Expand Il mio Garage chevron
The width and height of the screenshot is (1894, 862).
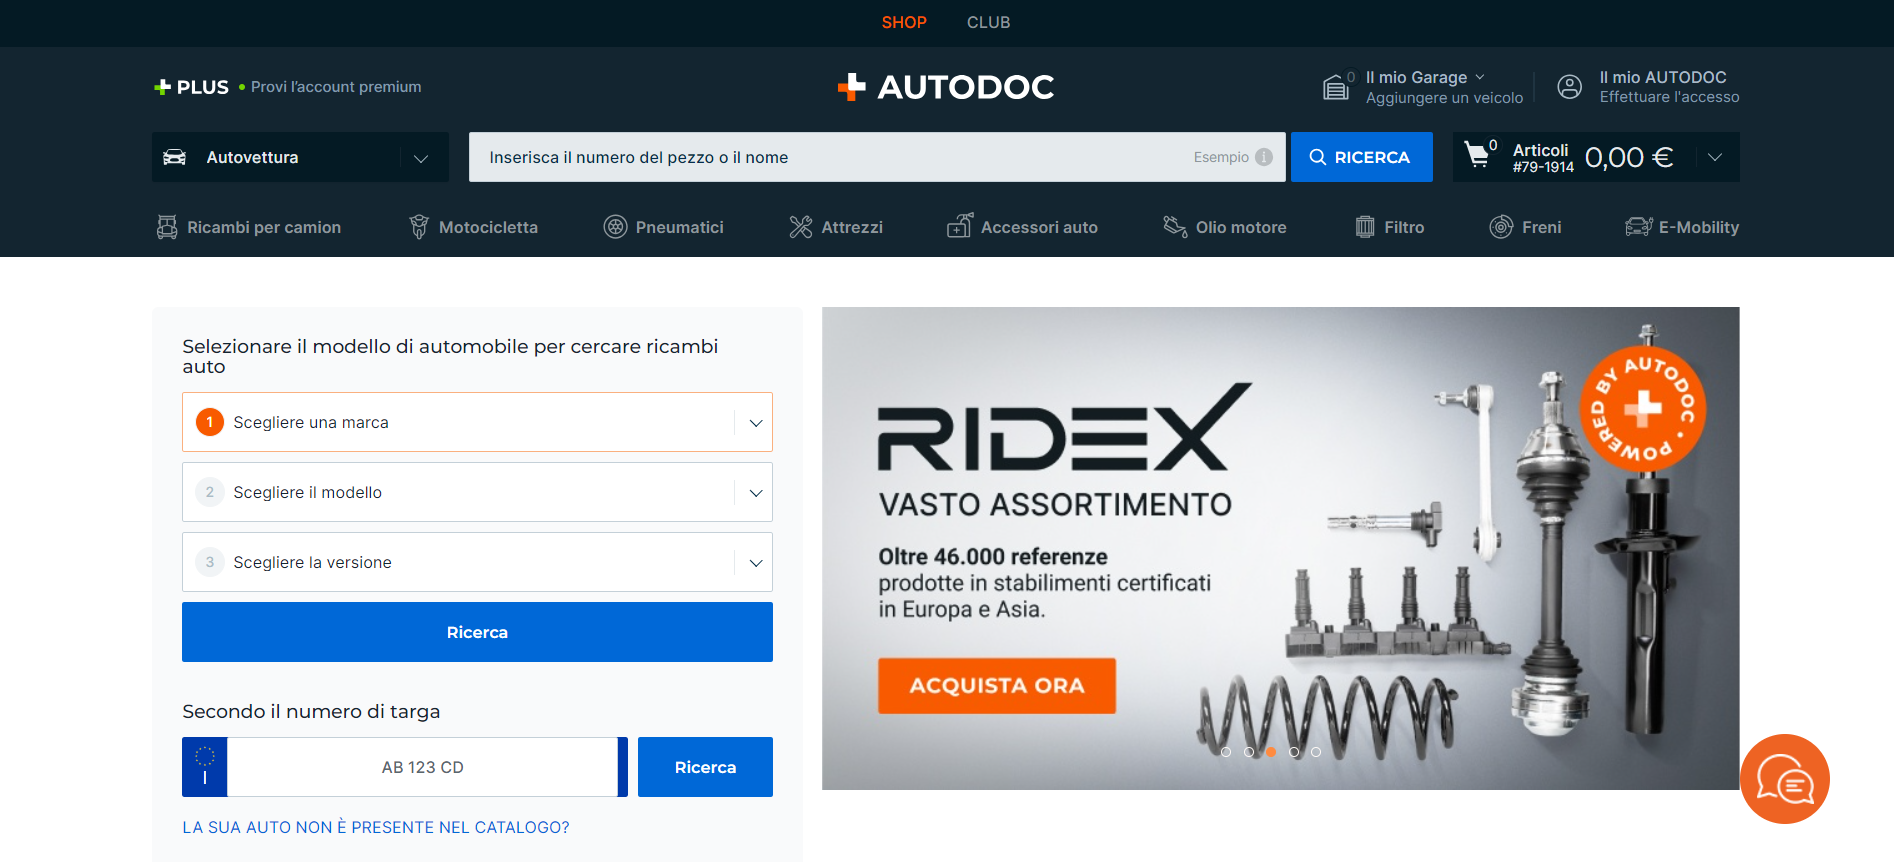(1480, 77)
